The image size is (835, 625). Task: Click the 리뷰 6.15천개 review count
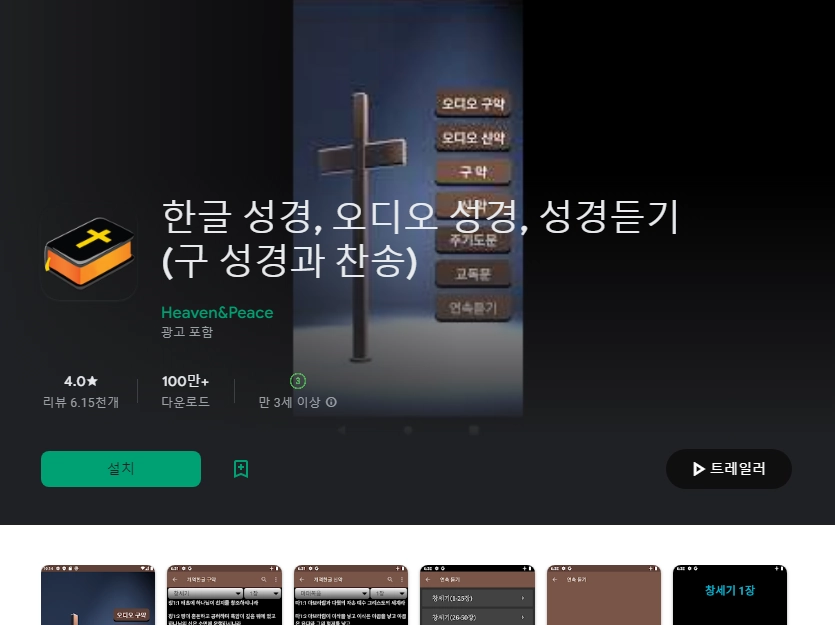[81, 402]
